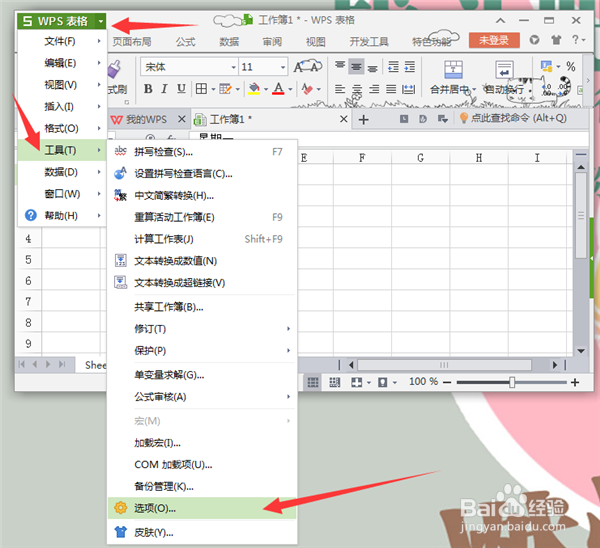Image resolution: width=600 pixels, height=548 pixels.
Task: Align text left
Action: click(x=339, y=89)
